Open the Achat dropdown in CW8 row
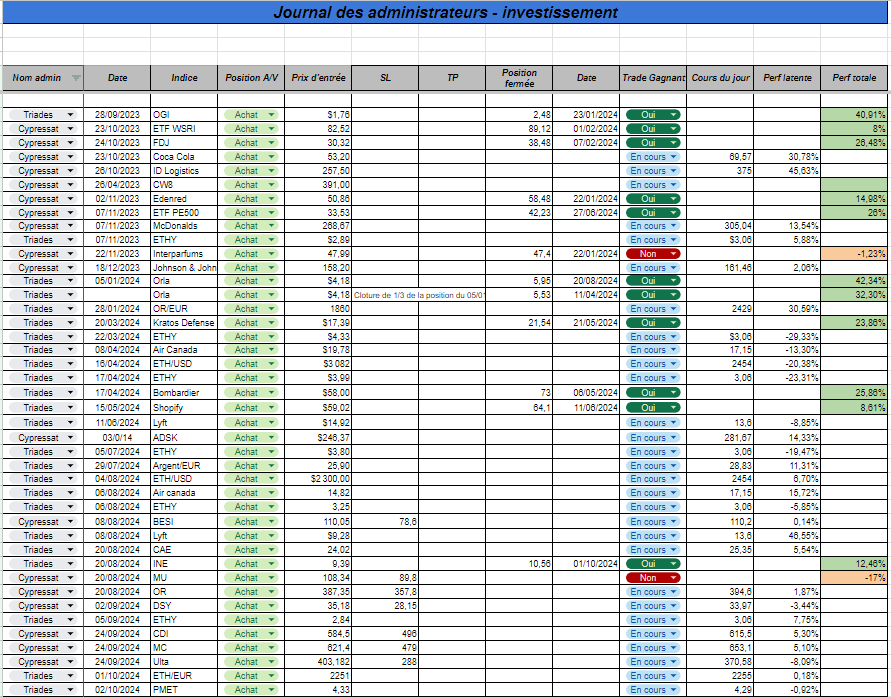 [251, 185]
